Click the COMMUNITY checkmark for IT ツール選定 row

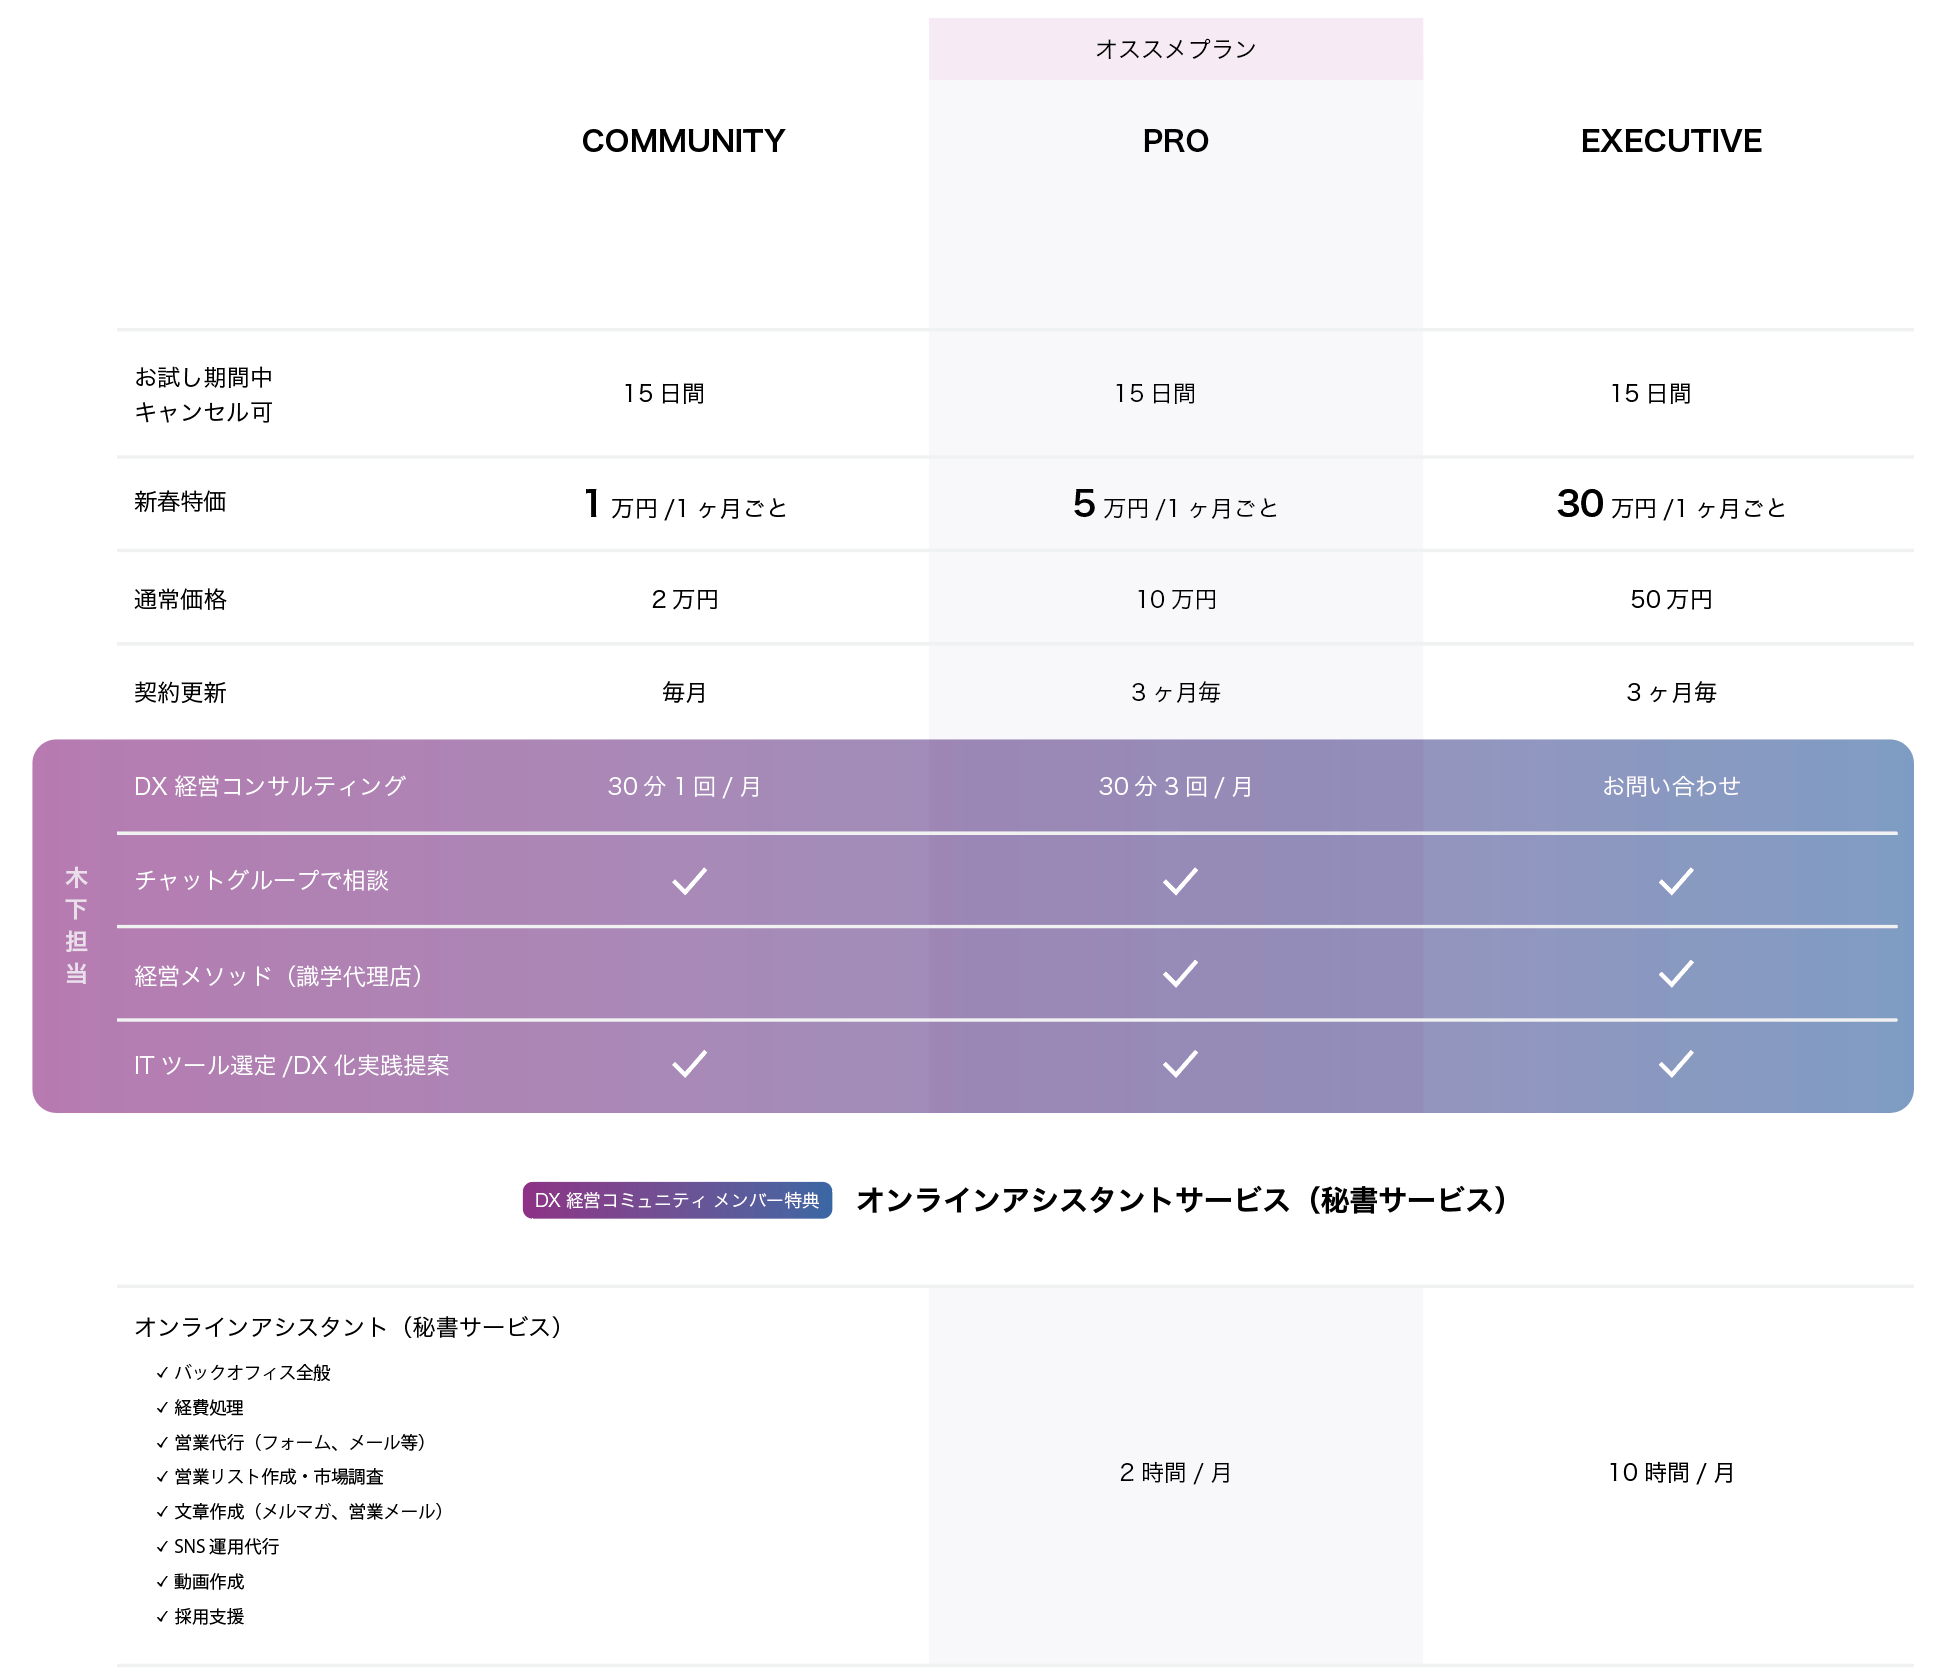coord(689,1064)
